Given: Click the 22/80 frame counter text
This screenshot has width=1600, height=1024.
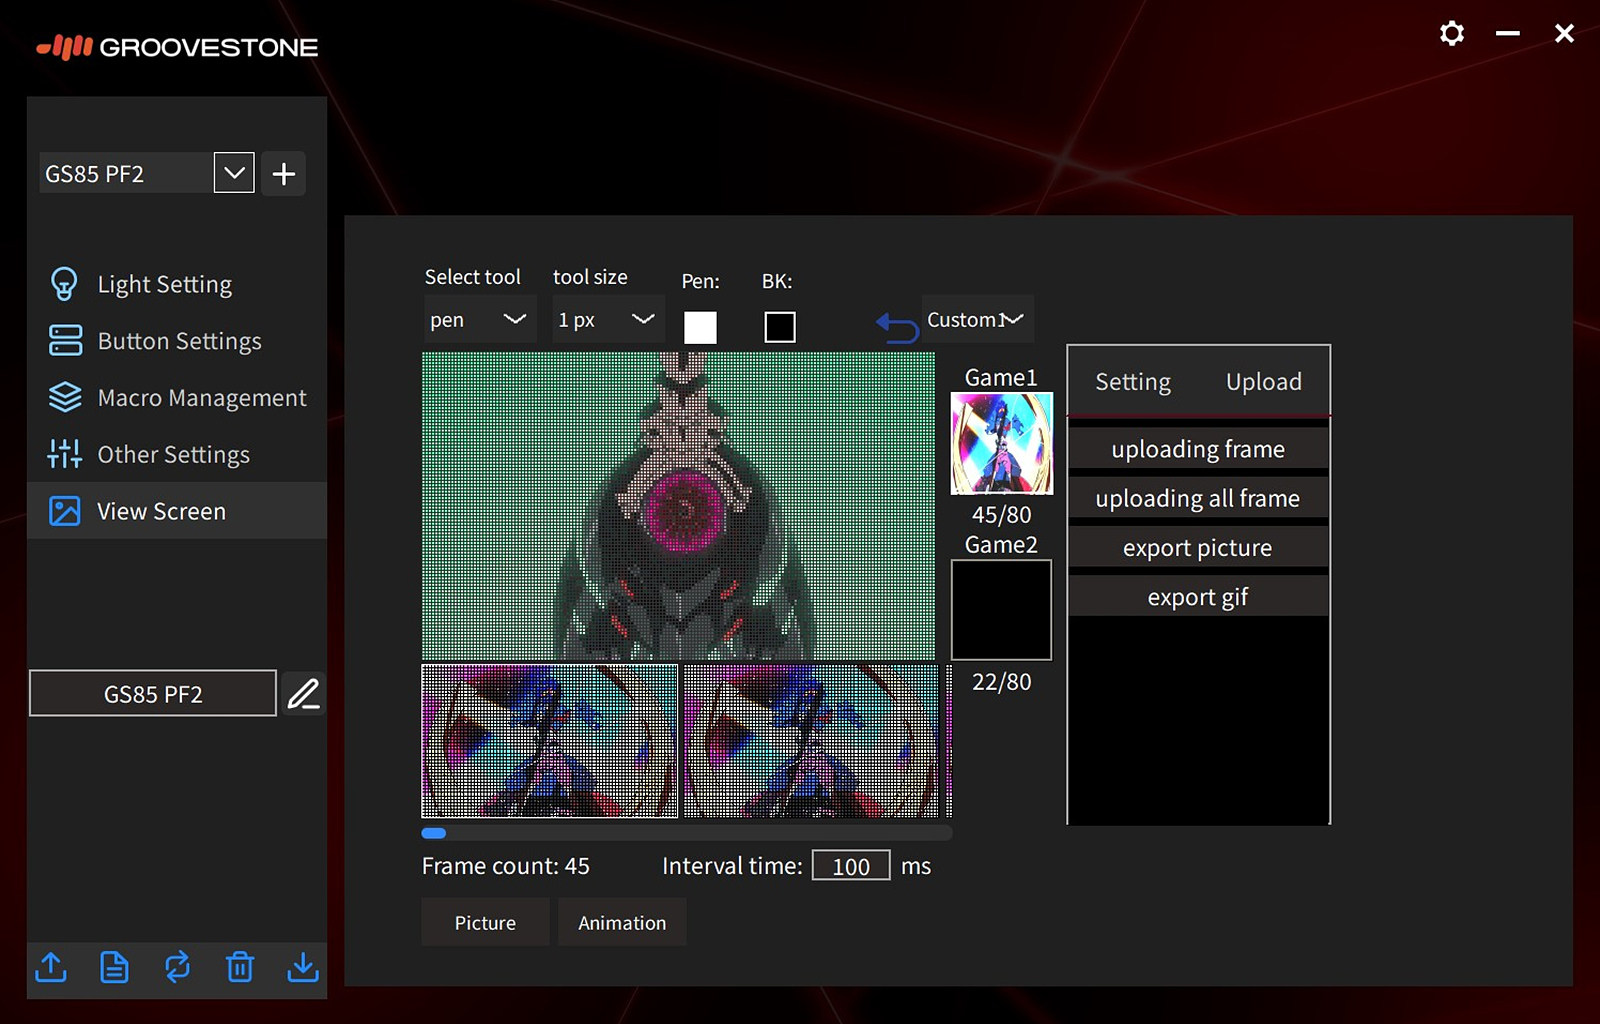Looking at the screenshot, I should [x=1001, y=682].
